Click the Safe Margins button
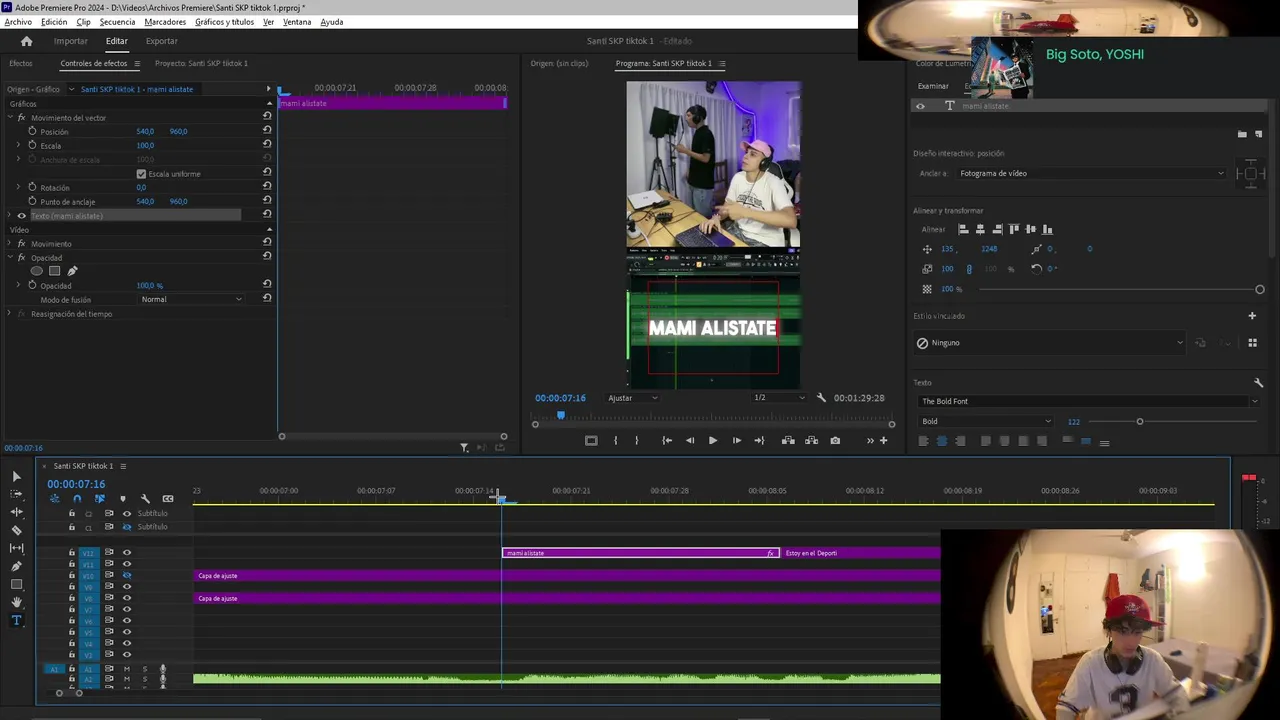This screenshot has width=1280, height=720. tap(591, 440)
